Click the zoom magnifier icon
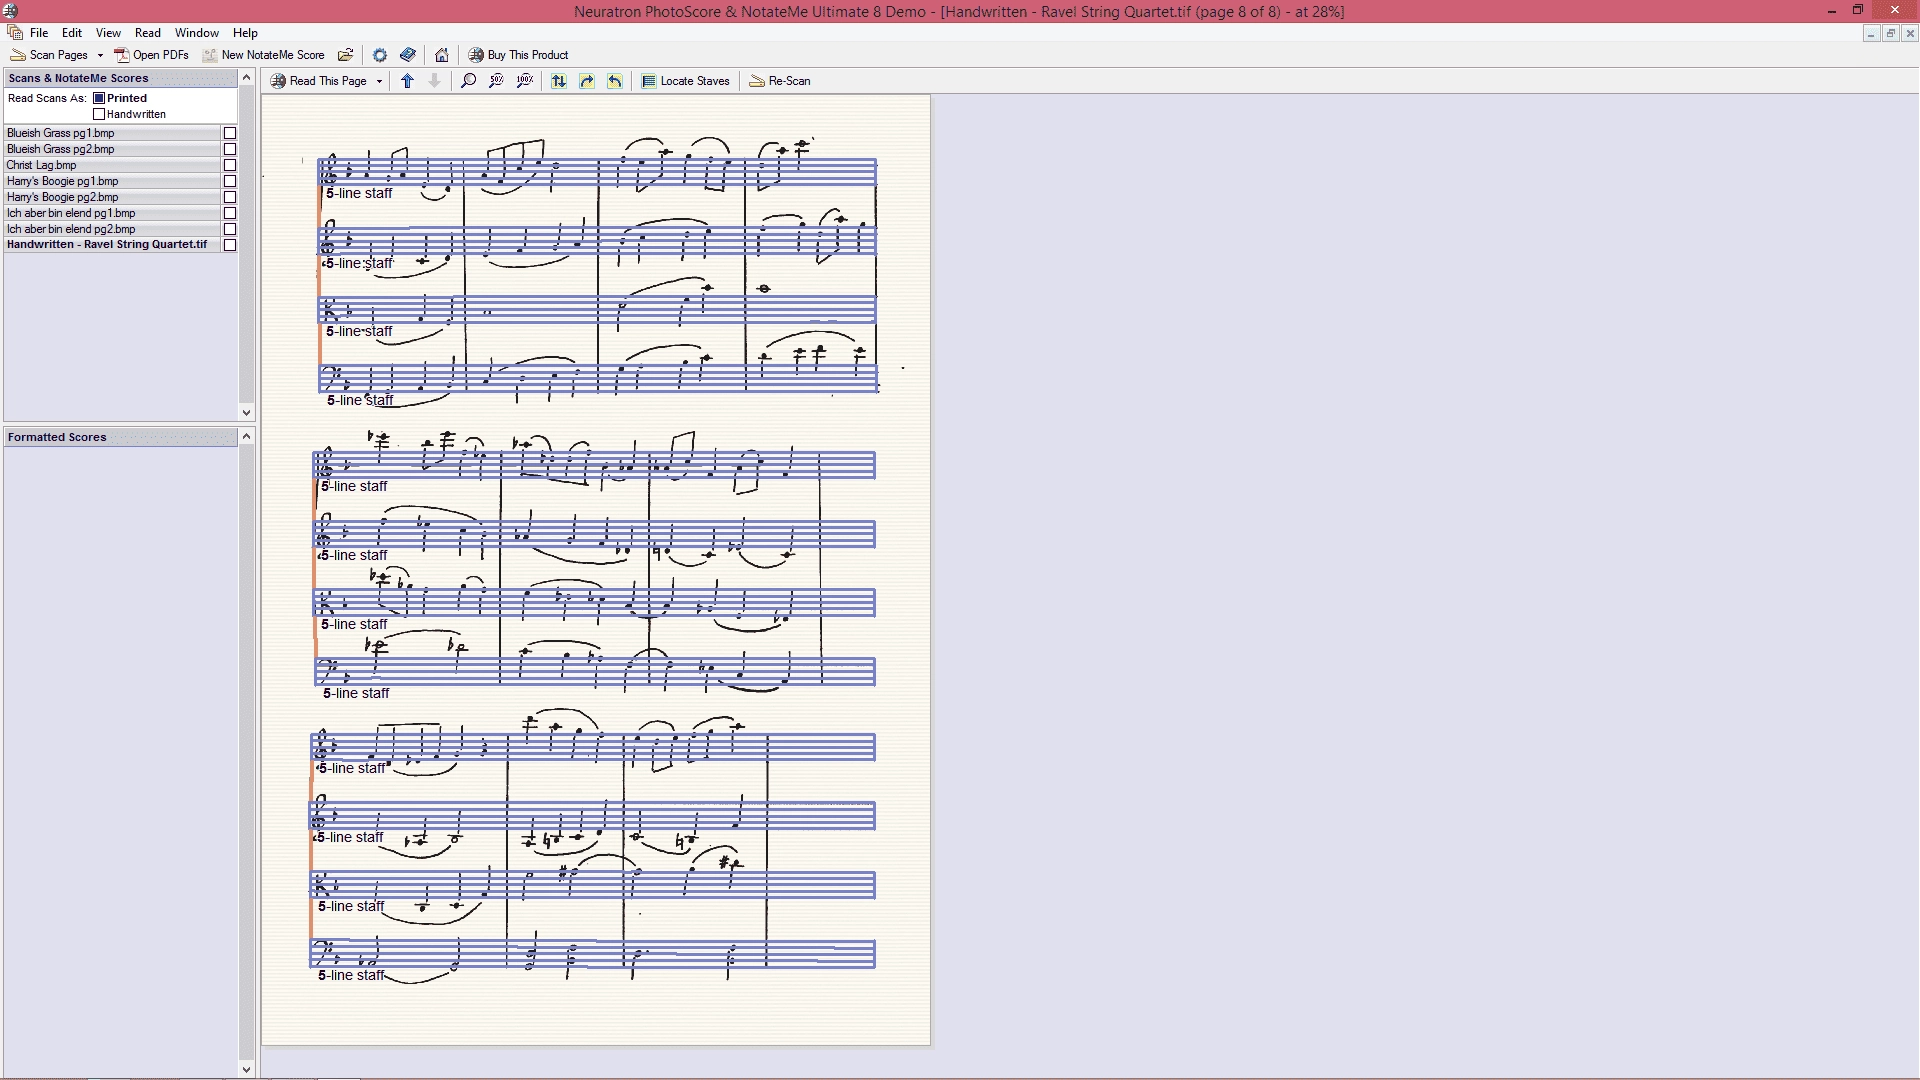 [x=468, y=81]
